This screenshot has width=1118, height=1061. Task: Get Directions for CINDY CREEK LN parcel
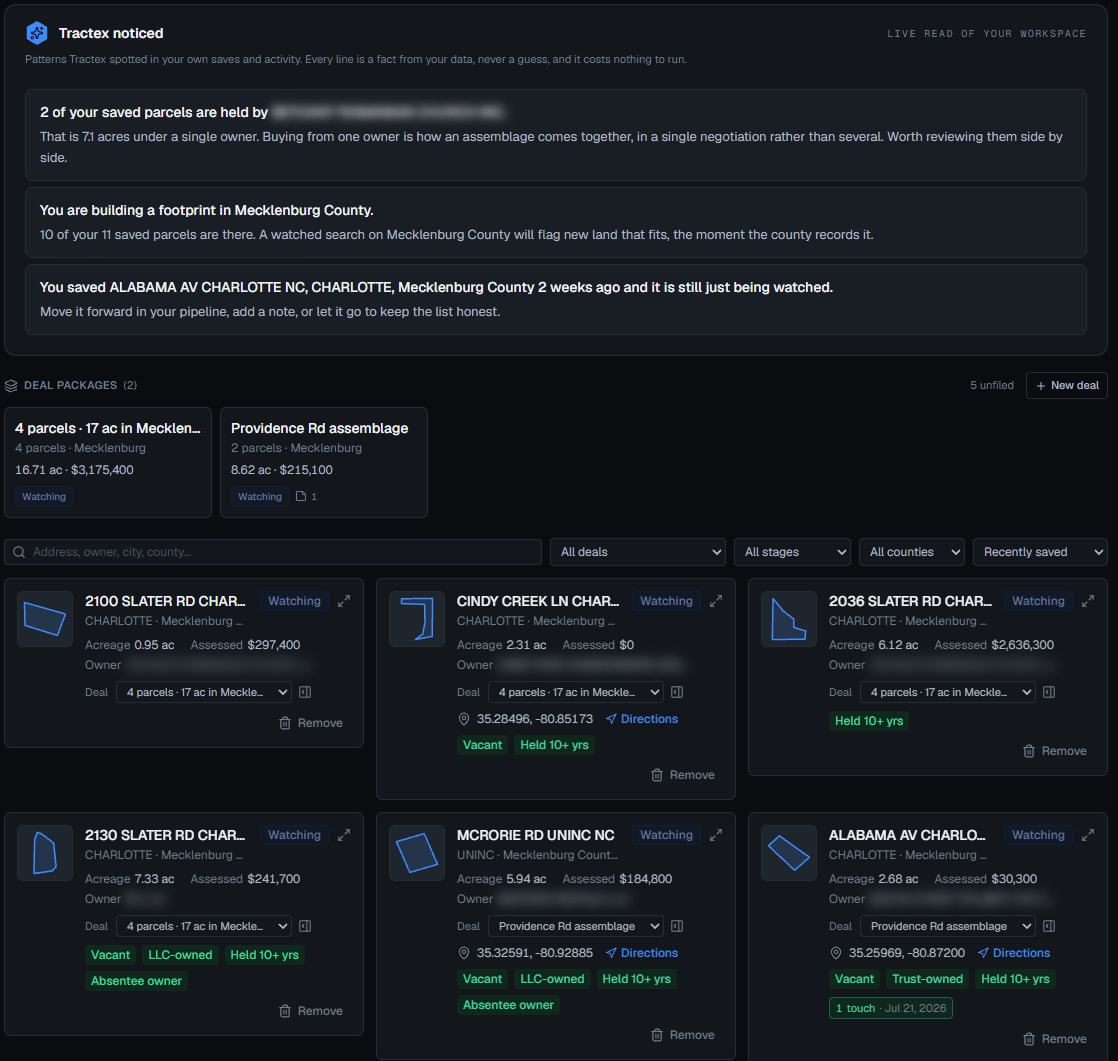pyautogui.click(x=642, y=719)
